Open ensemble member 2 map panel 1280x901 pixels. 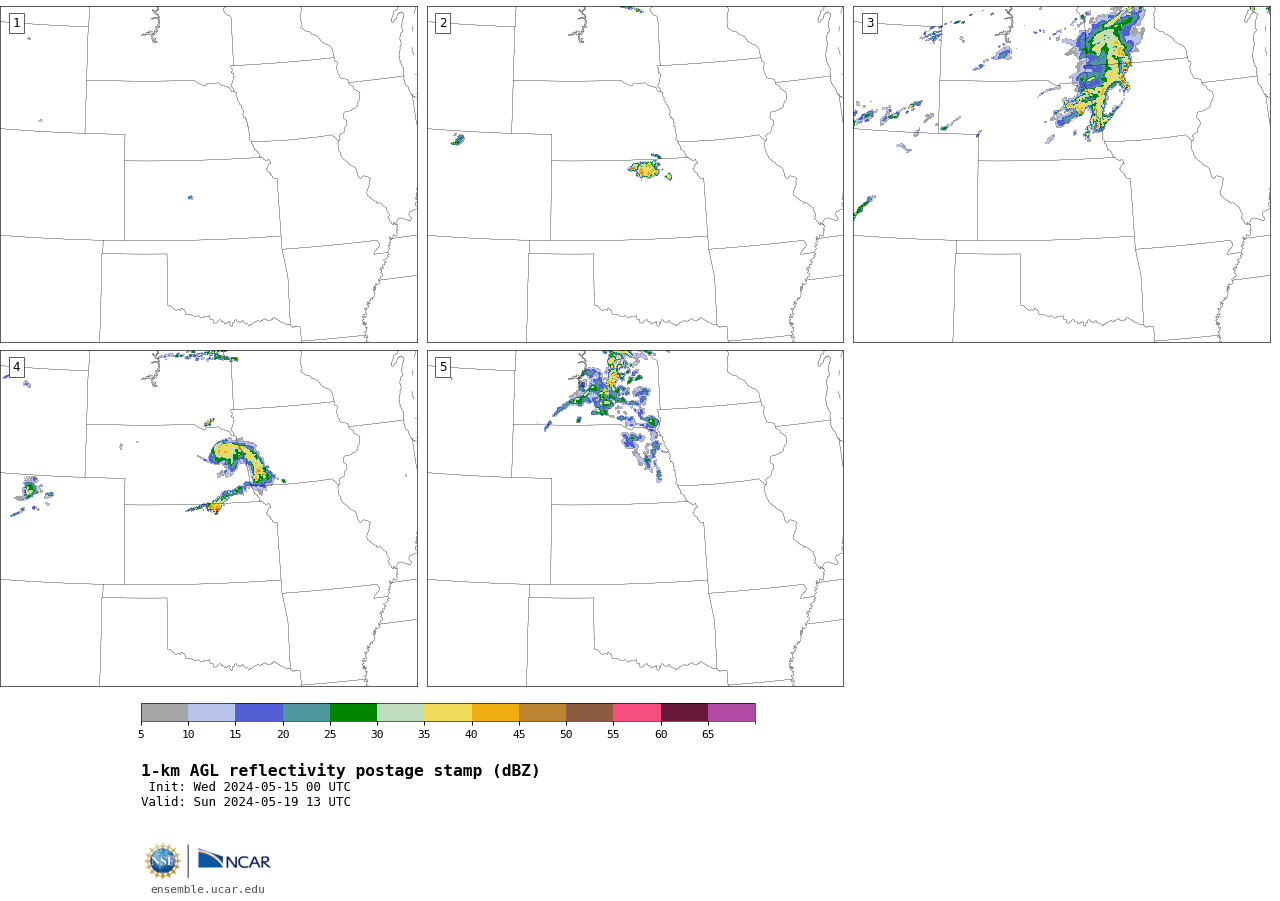pyautogui.click(x=635, y=174)
